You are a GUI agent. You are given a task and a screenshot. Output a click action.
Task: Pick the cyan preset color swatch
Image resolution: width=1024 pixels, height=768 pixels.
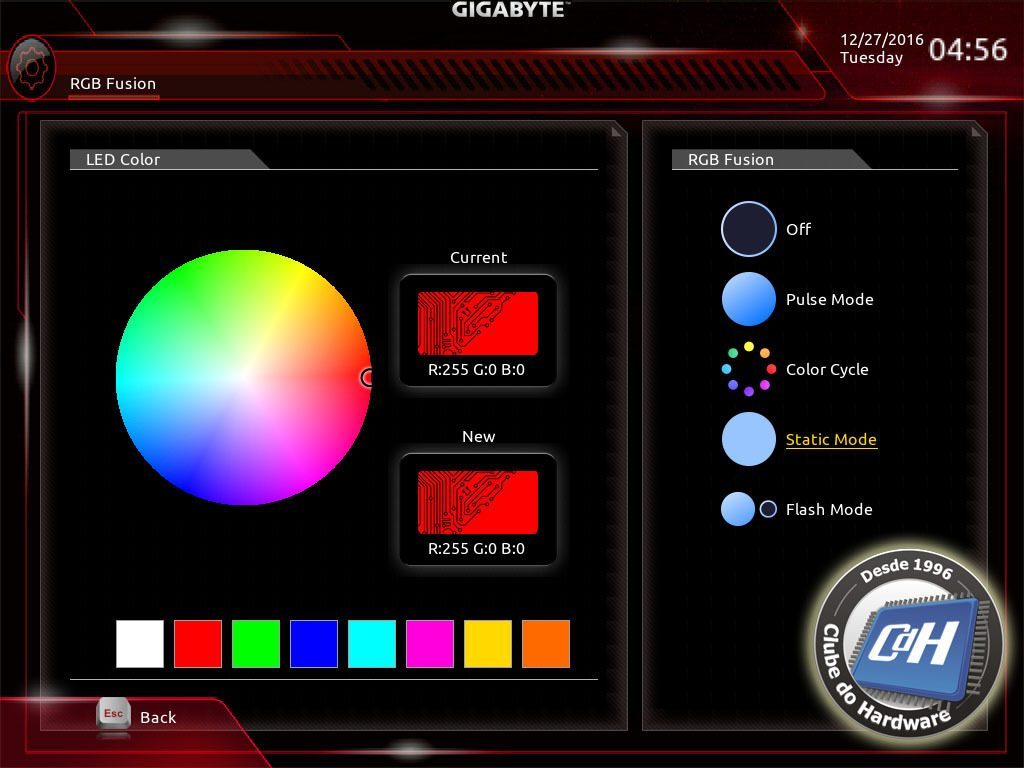pos(372,644)
